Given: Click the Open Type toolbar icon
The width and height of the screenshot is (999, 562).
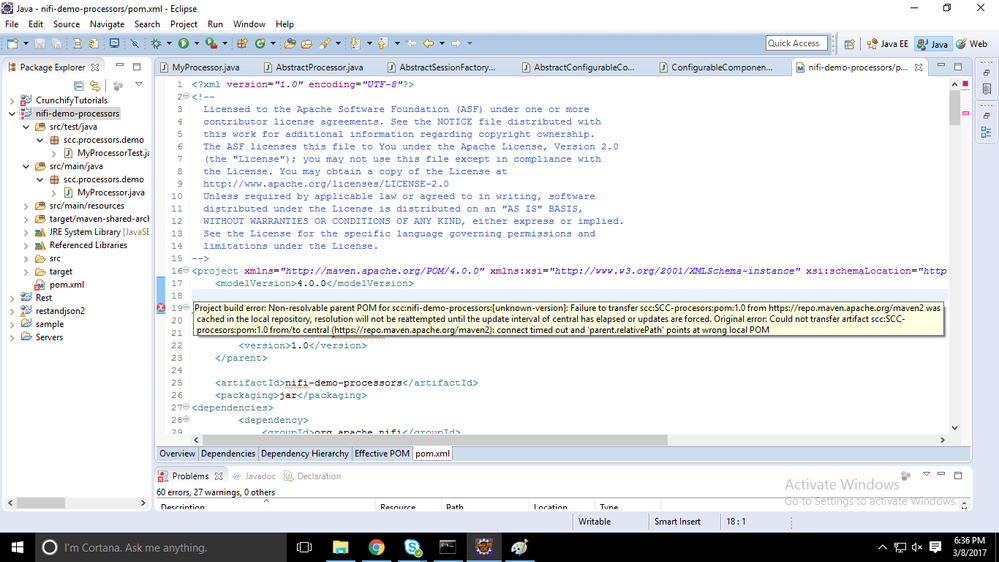Looking at the screenshot, I should [x=290, y=43].
